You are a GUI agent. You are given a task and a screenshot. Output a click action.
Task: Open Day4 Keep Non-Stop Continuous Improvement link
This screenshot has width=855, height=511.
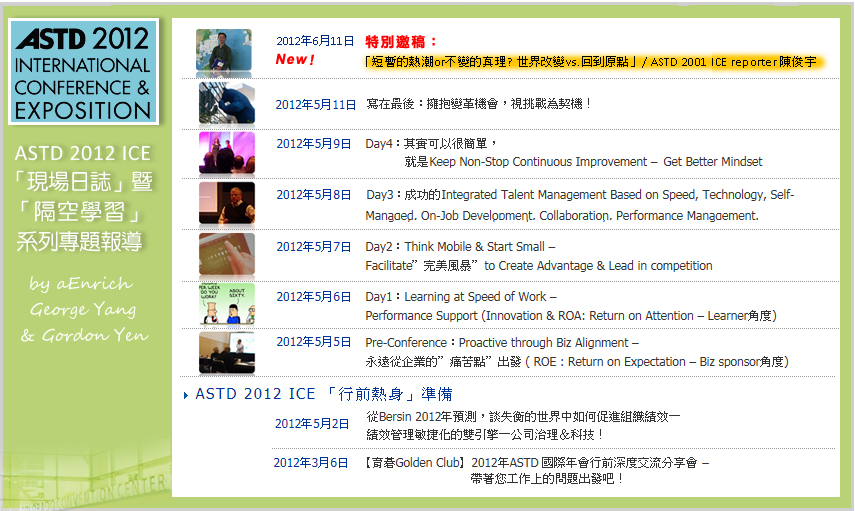tap(583, 161)
